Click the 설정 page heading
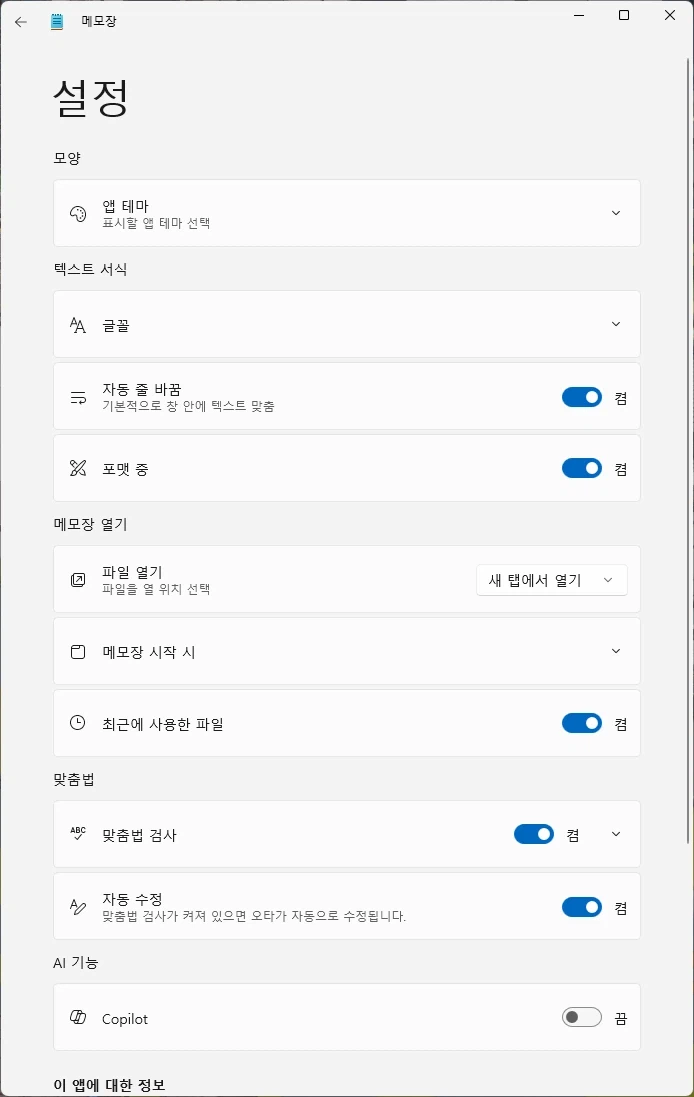The height and width of the screenshot is (1097, 694). point(88,97)
